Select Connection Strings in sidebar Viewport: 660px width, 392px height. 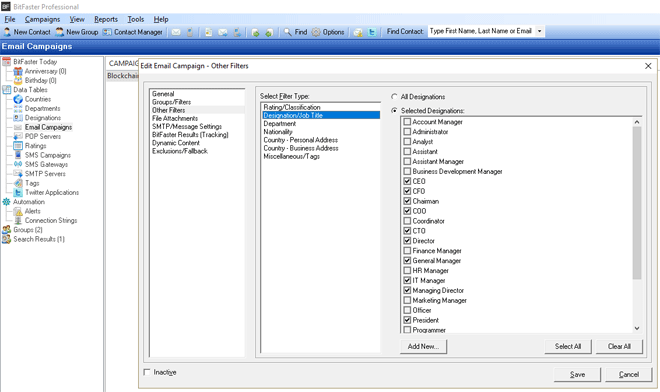51,220
